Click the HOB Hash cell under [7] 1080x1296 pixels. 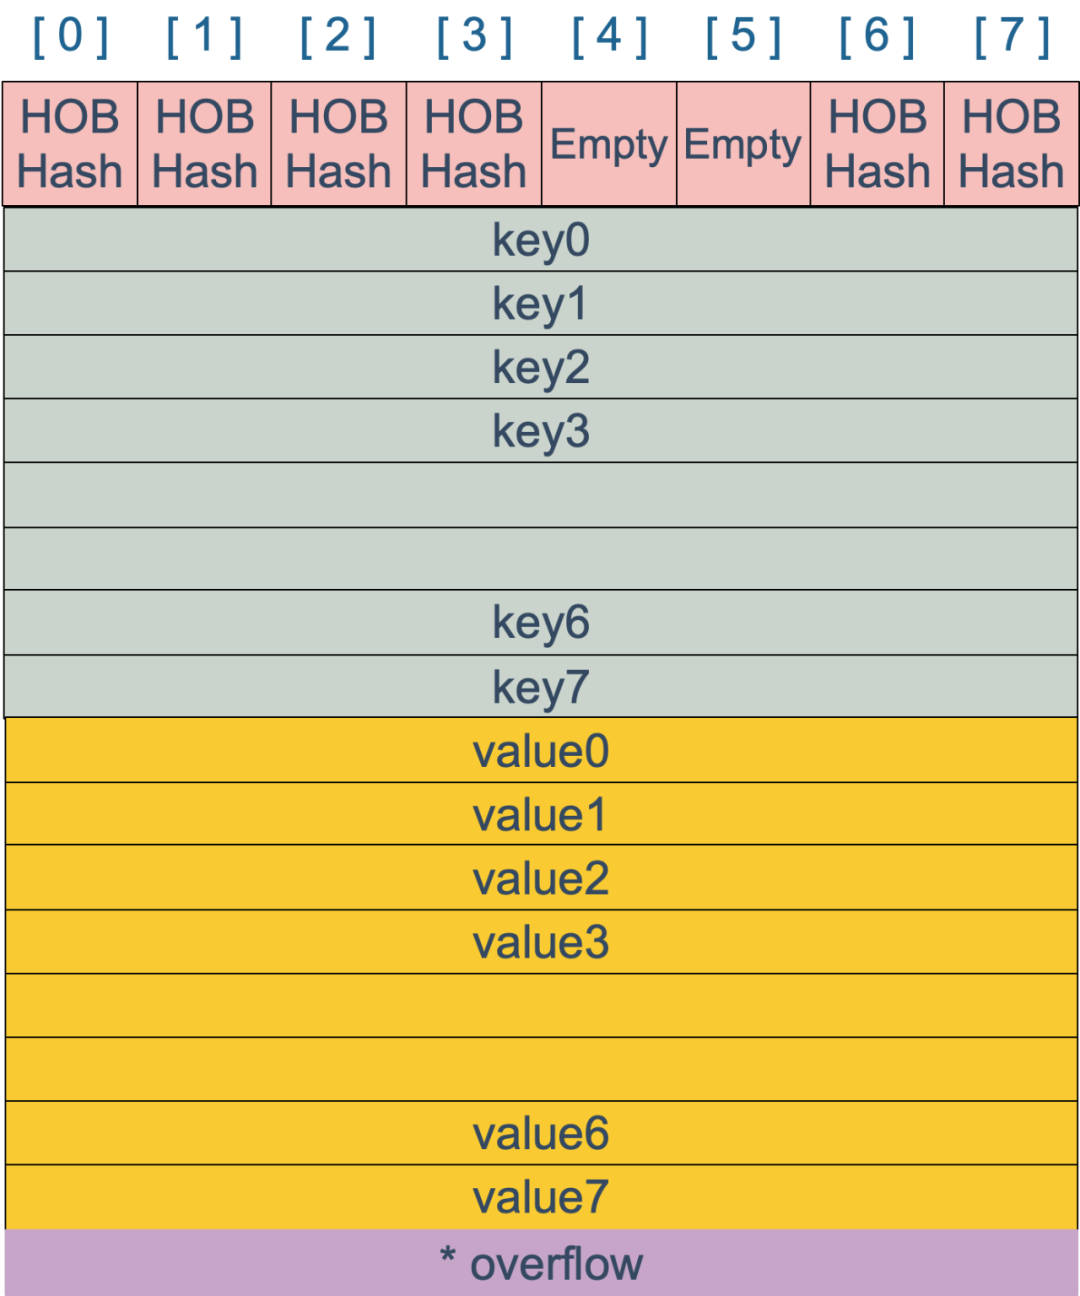coord(1011,144)
